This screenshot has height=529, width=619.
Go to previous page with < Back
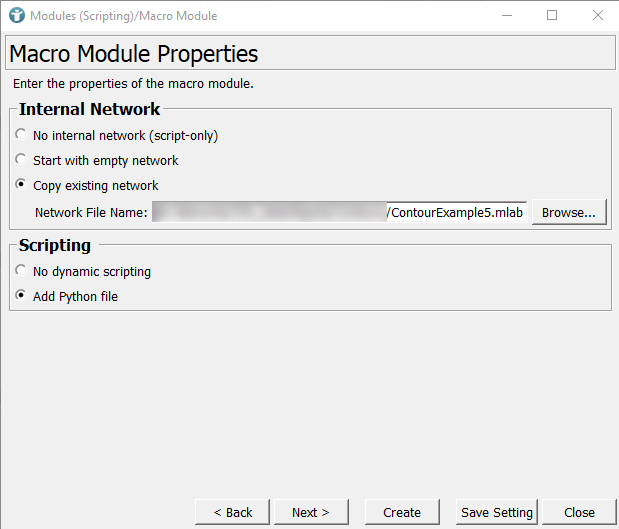(x=232, y=512)
